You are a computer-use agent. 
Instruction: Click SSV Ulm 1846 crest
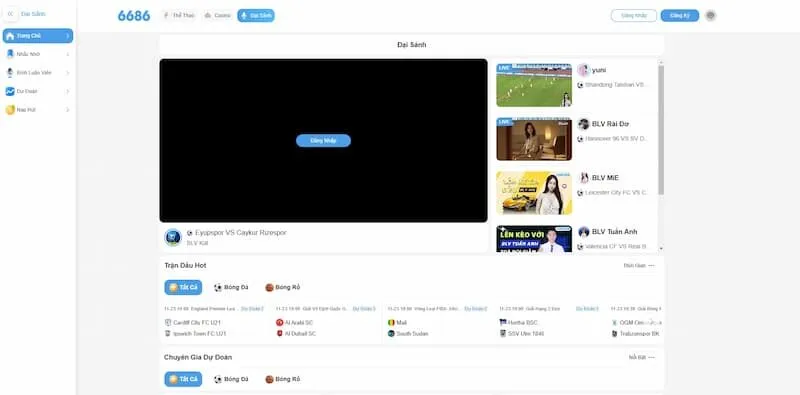[x=503, y=333]
